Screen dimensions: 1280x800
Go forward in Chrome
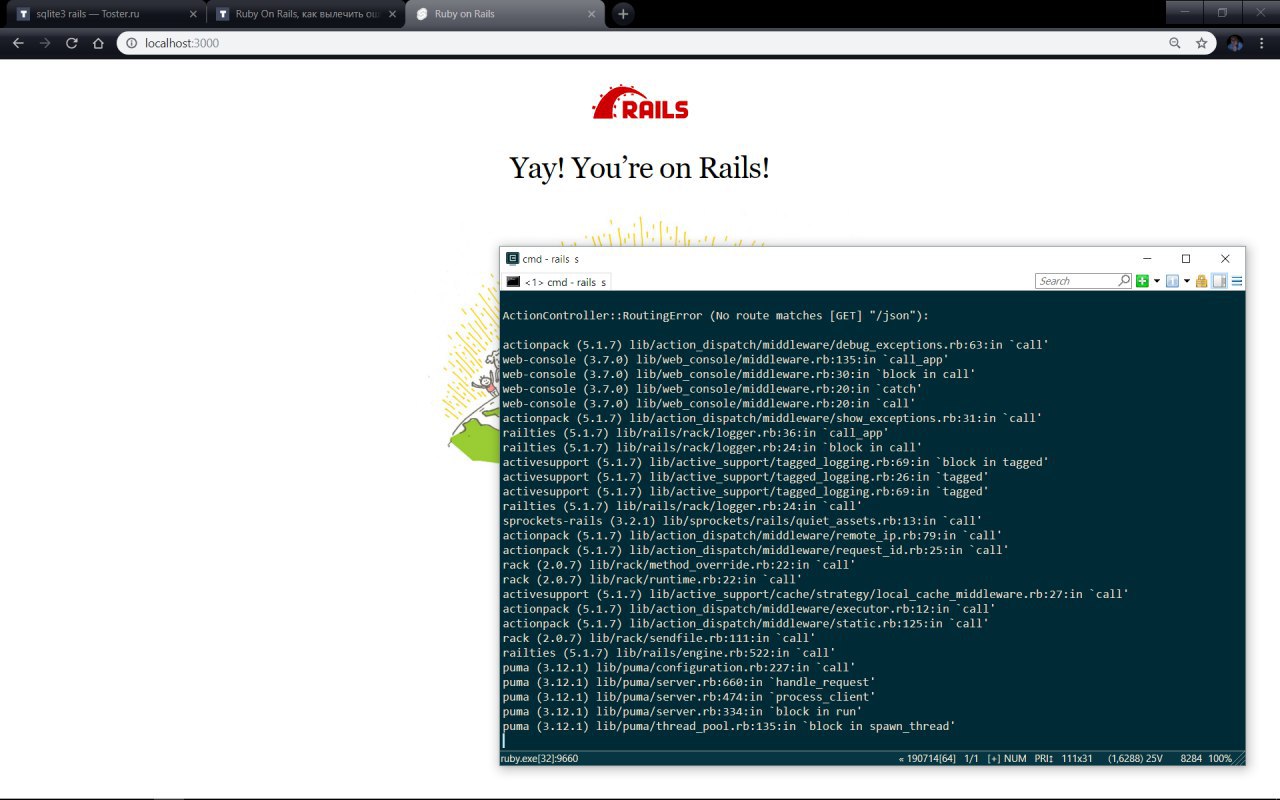coord(44,43)
